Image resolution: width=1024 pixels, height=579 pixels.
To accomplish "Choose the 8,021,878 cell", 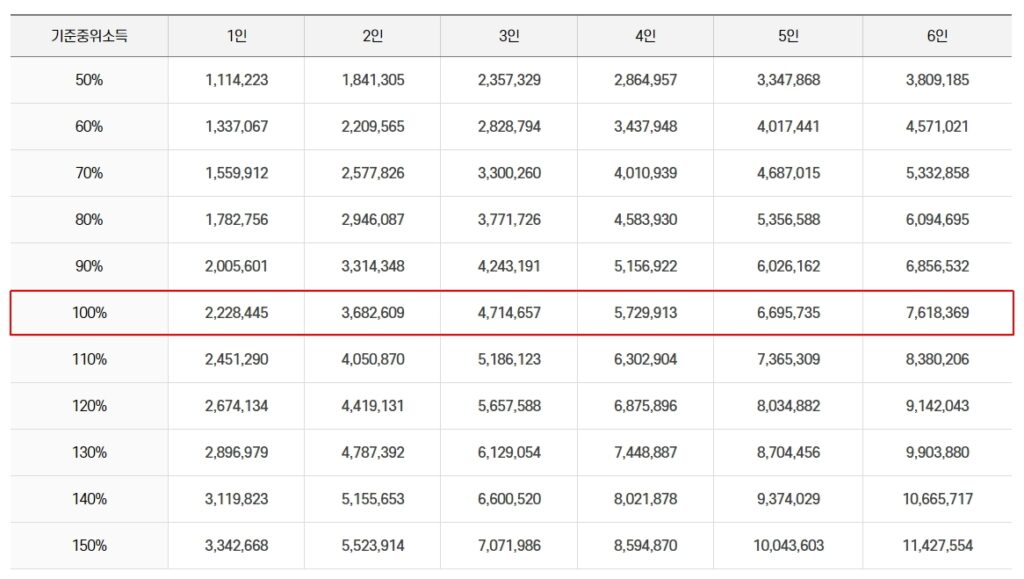I will 645,499.
